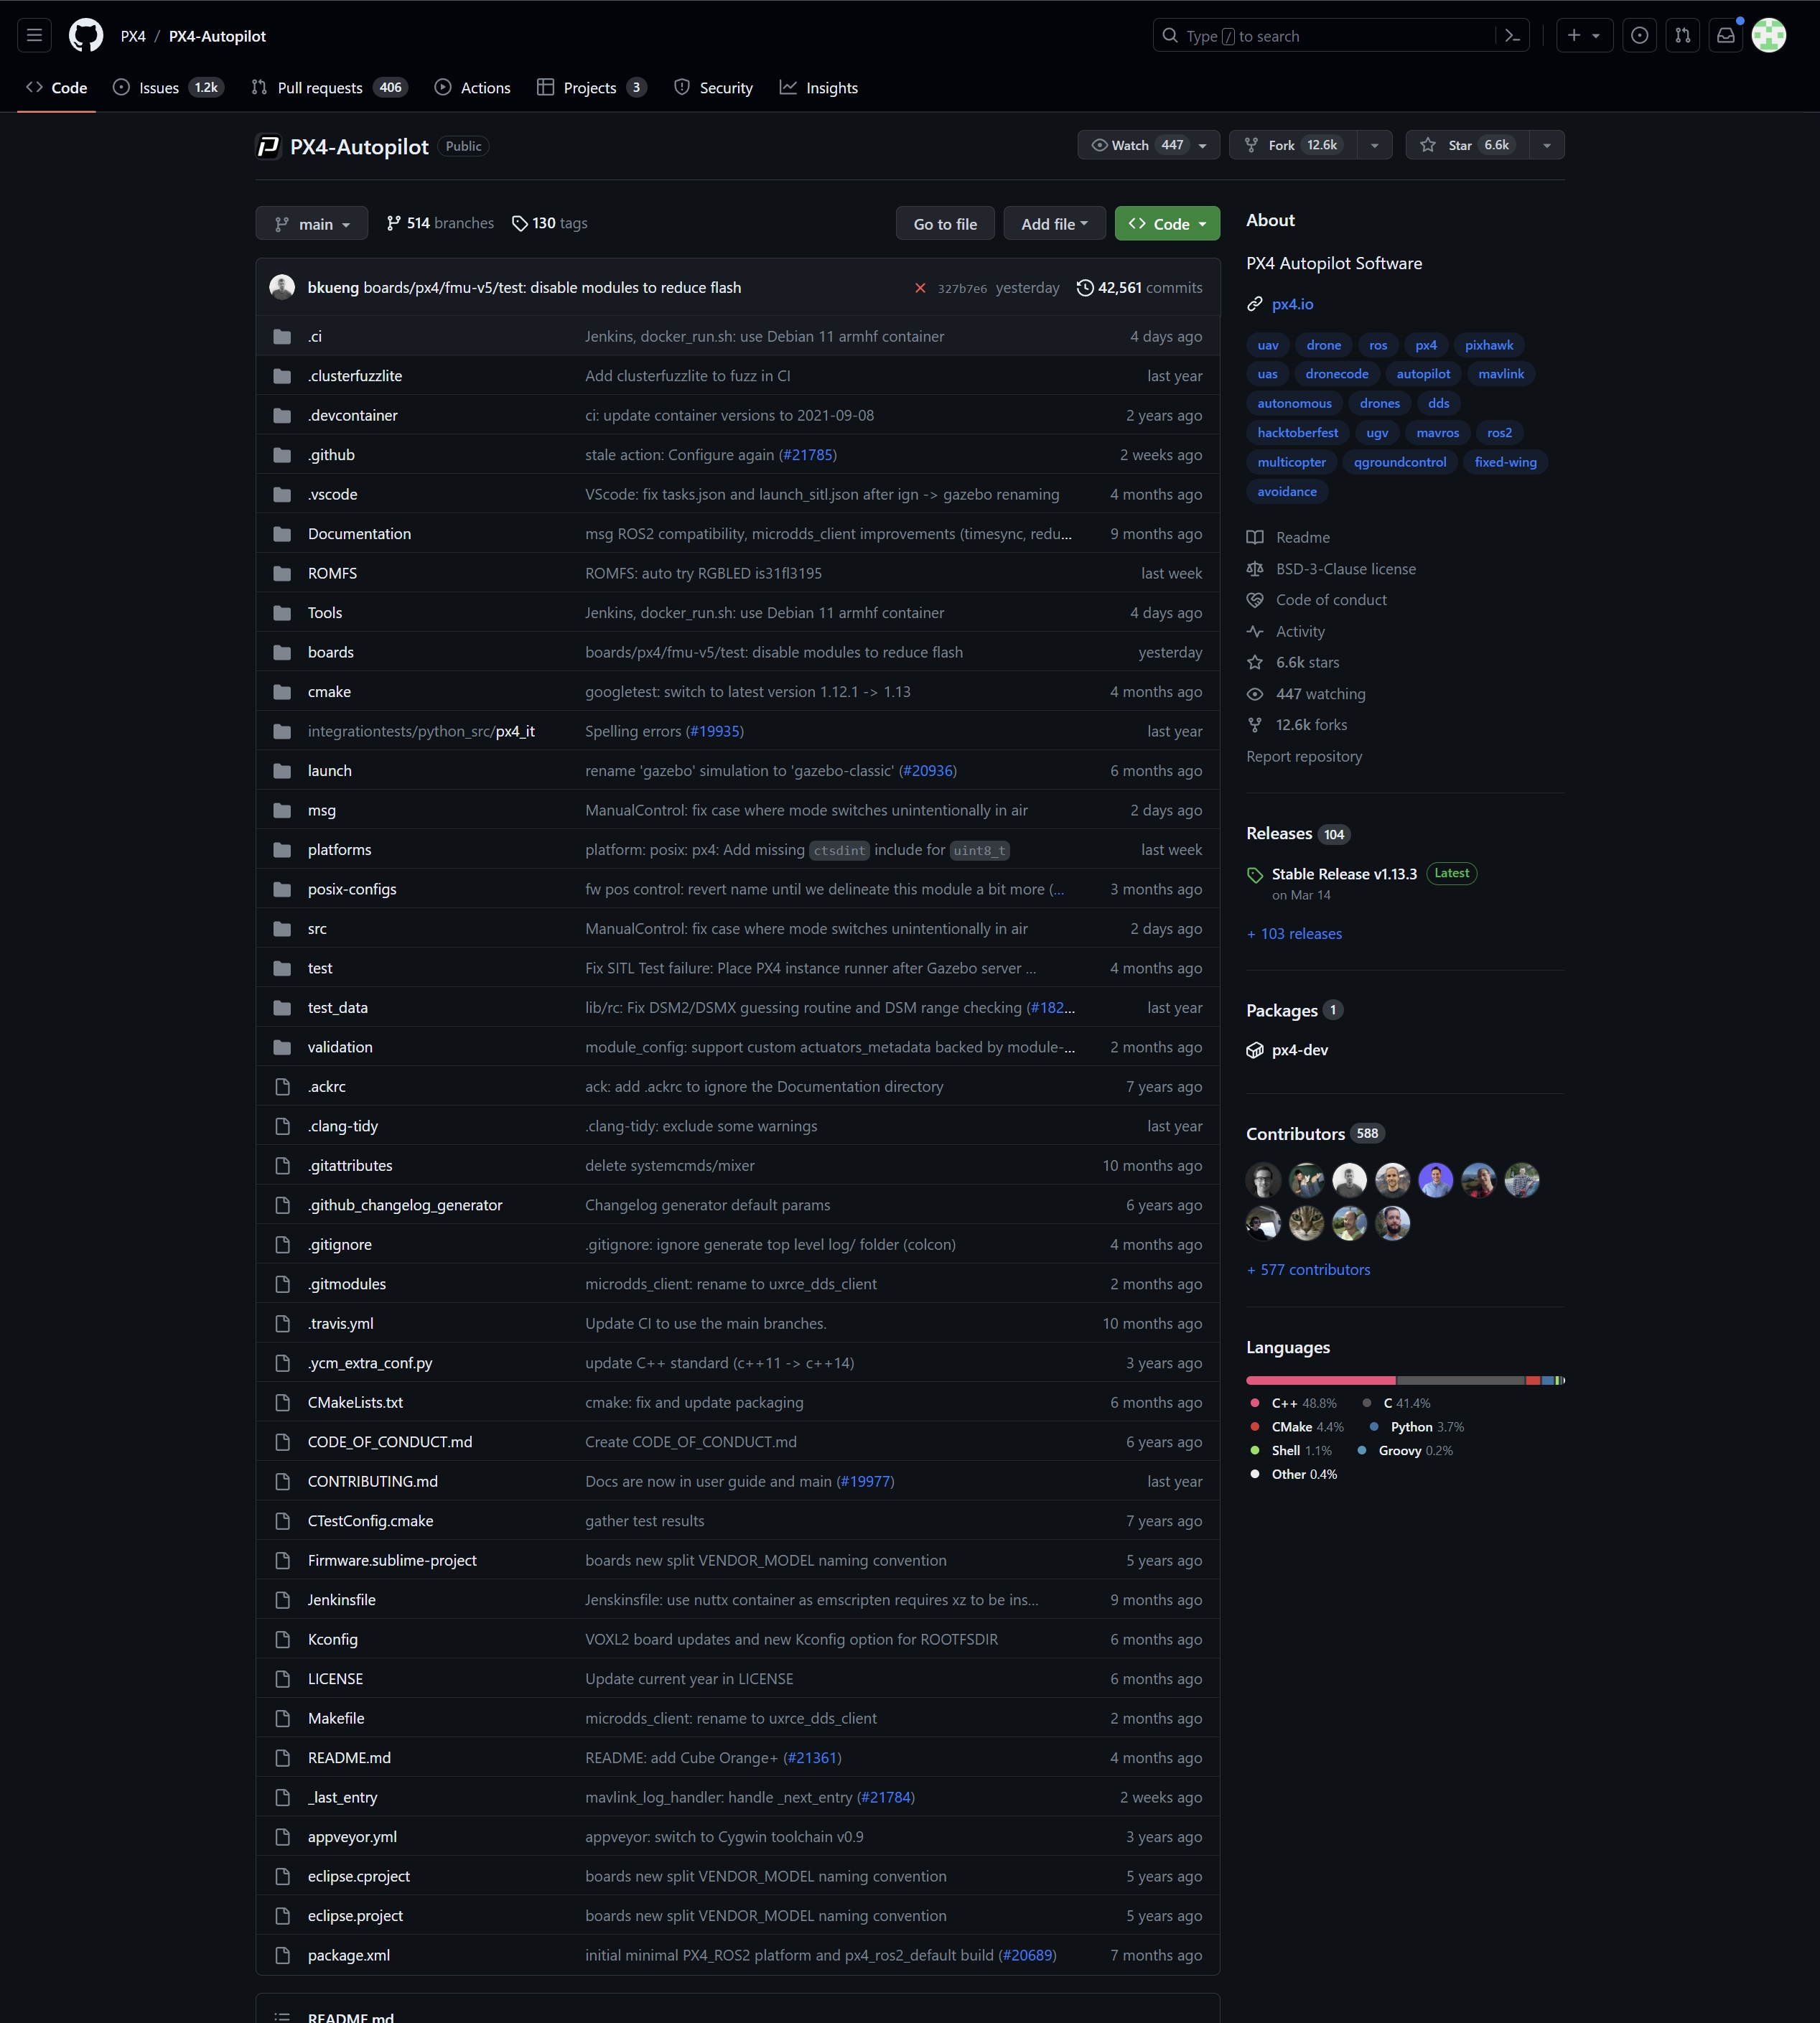
Task: Expand the Add file dropdown
Action: (x=1054, y=224)
